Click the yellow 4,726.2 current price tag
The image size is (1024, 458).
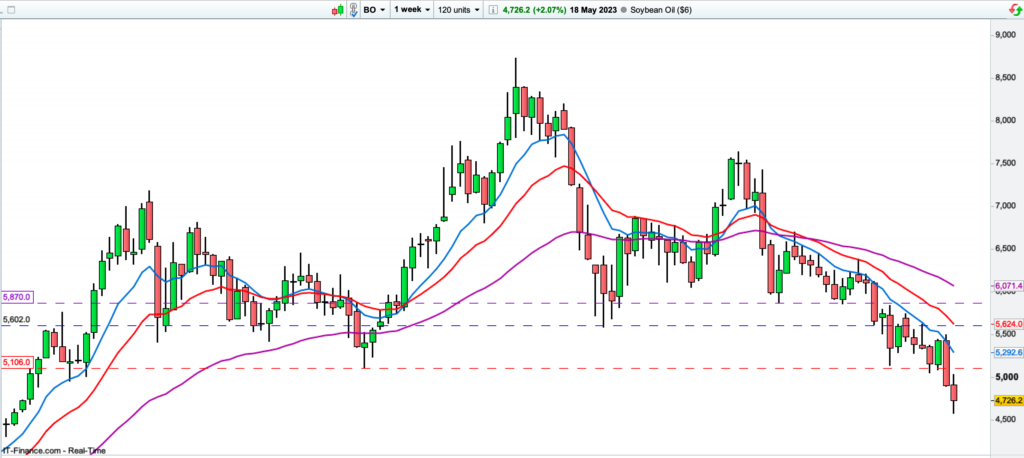(1005, 400)
